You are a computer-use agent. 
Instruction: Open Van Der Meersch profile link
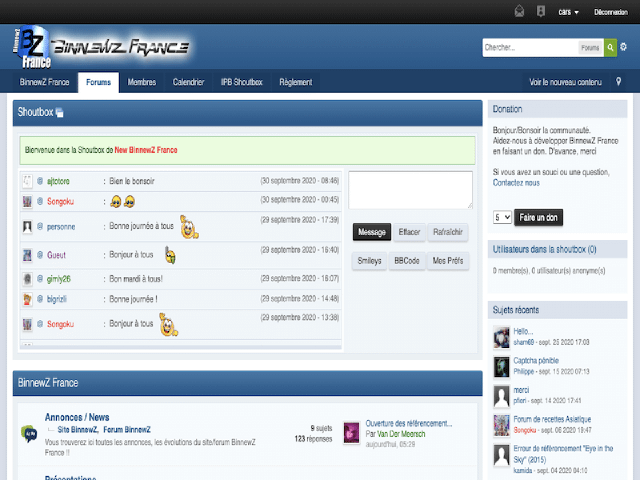(x=401, y=434)
